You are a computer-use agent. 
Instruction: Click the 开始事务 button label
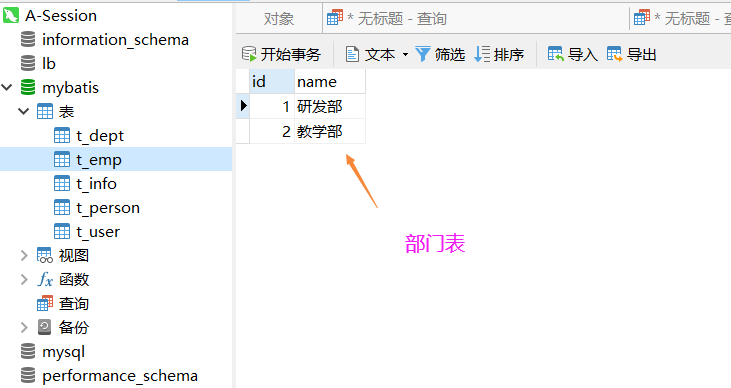point(290,55)
